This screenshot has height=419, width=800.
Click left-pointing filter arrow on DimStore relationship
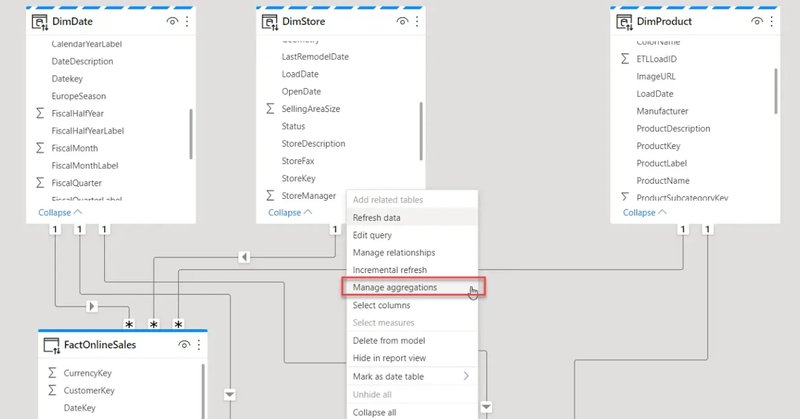[244, 257]
